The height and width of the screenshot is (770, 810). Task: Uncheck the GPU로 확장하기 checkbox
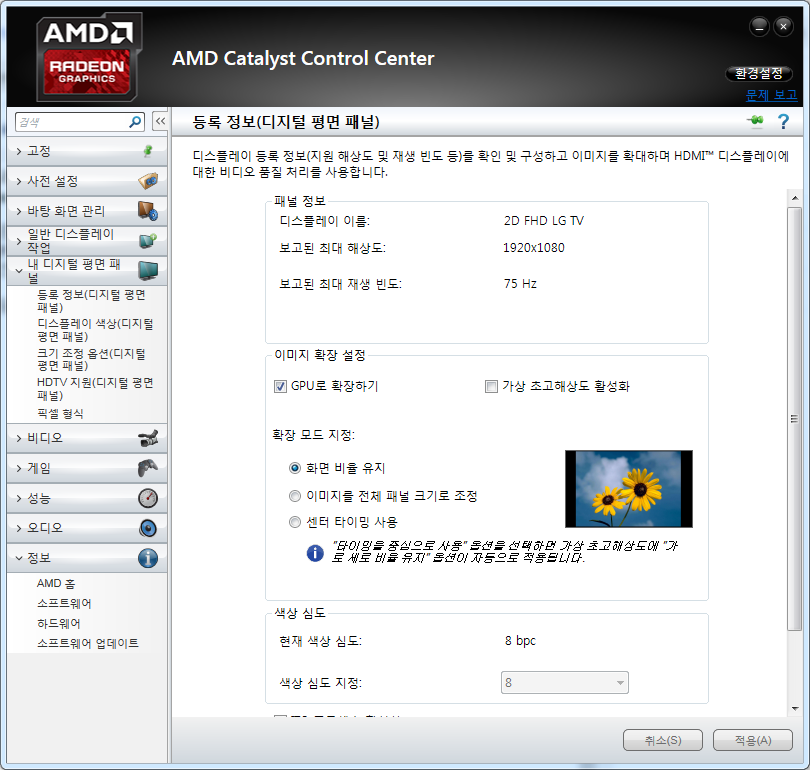tap(280, 386)
